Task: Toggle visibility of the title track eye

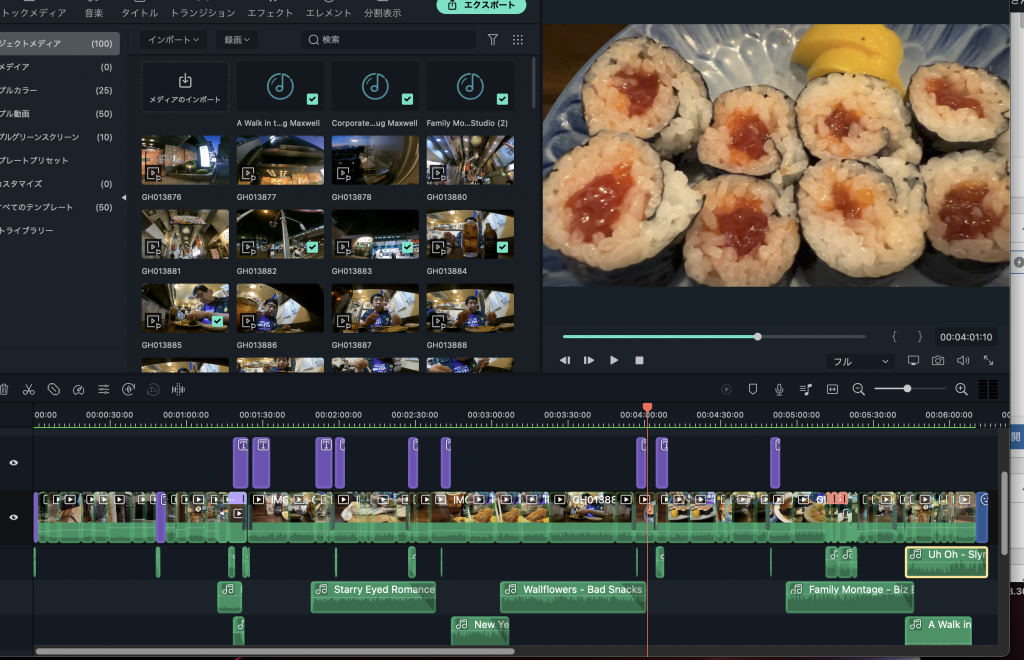Action: pyautogui.click(x=14, y=462)
